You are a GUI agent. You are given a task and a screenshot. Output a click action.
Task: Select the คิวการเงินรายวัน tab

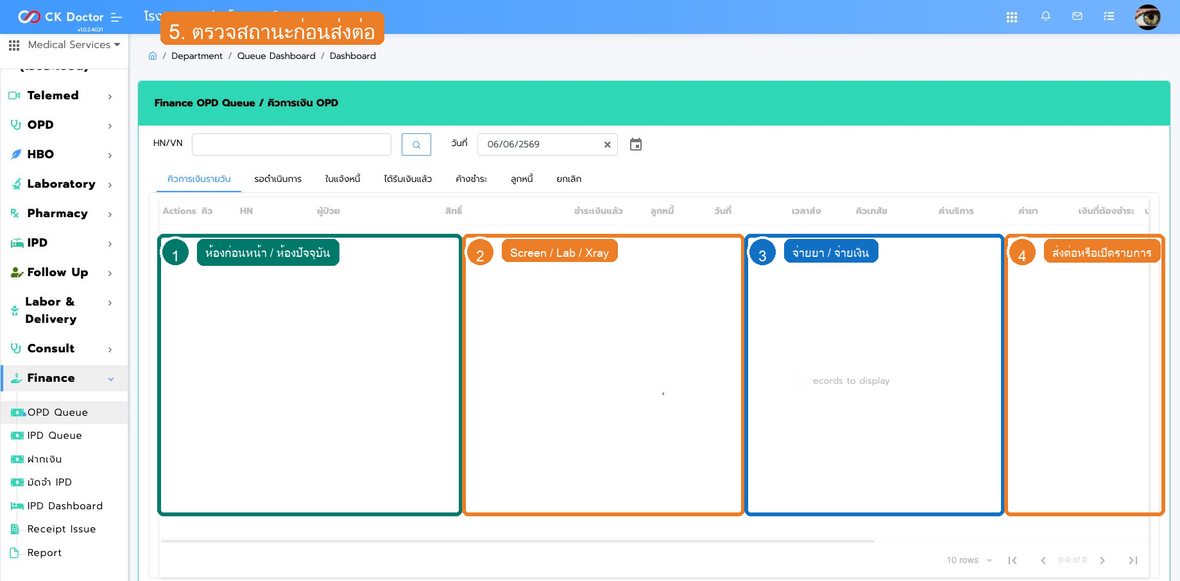(x=199, y=179)
